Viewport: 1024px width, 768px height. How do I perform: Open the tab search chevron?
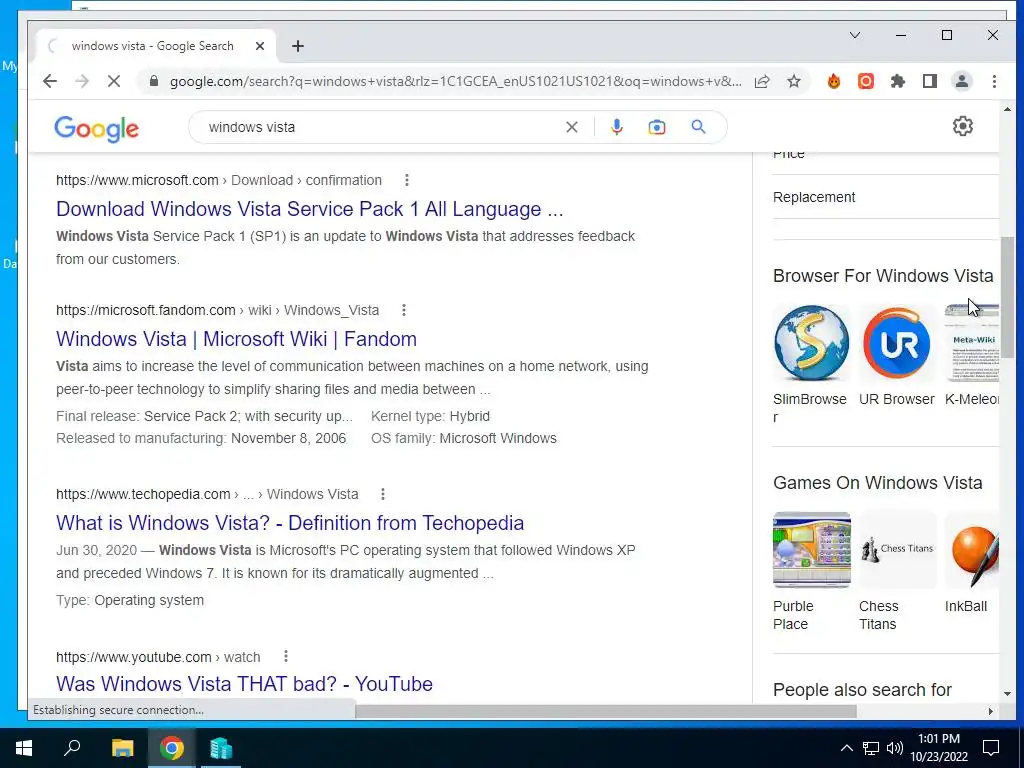click(854, 35)
